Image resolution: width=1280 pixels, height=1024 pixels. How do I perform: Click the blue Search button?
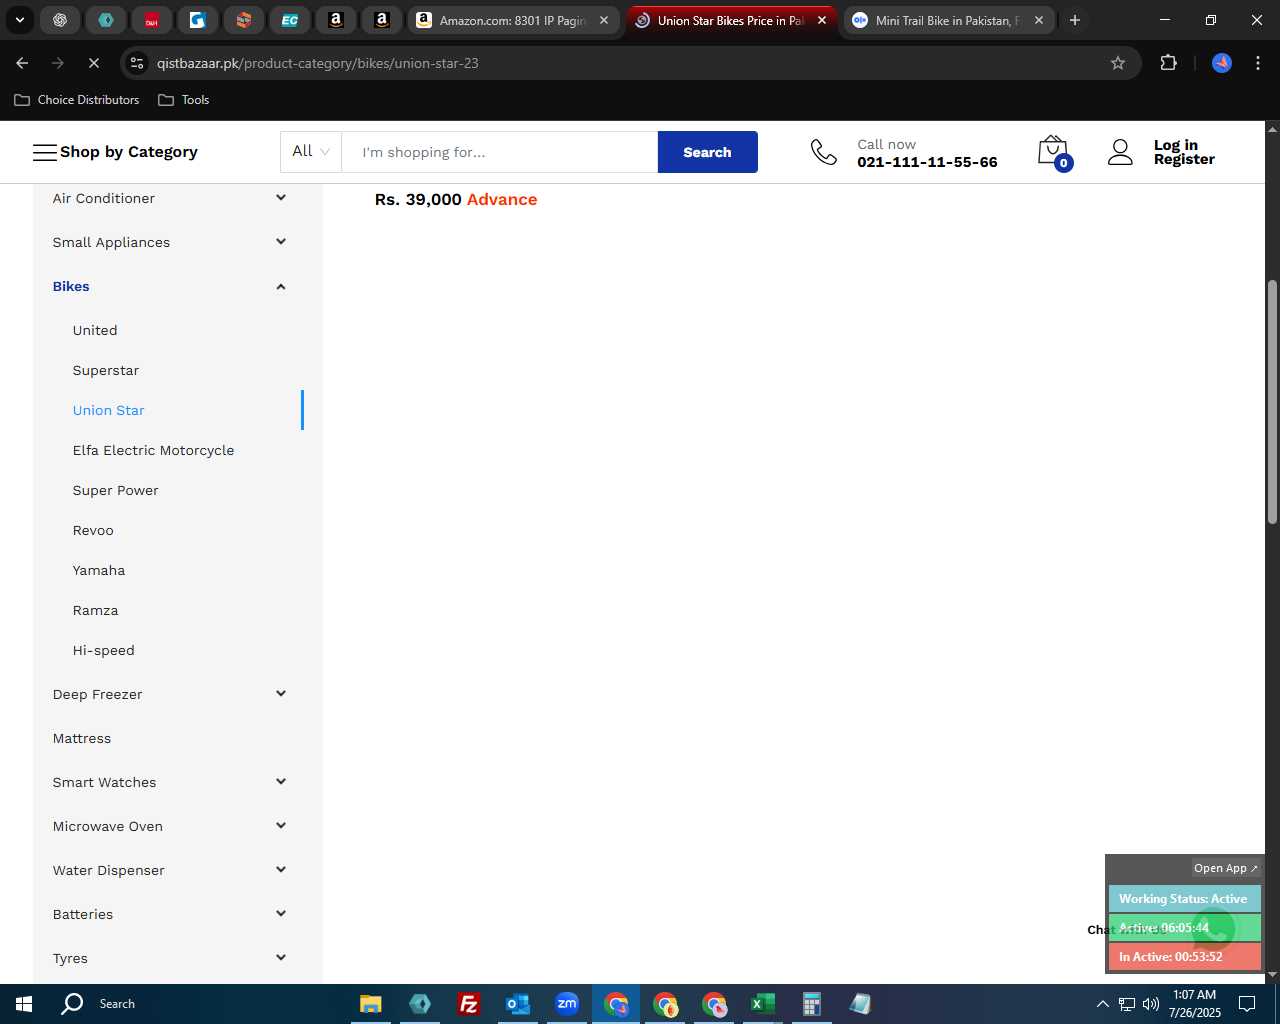[x=707, y=152]
